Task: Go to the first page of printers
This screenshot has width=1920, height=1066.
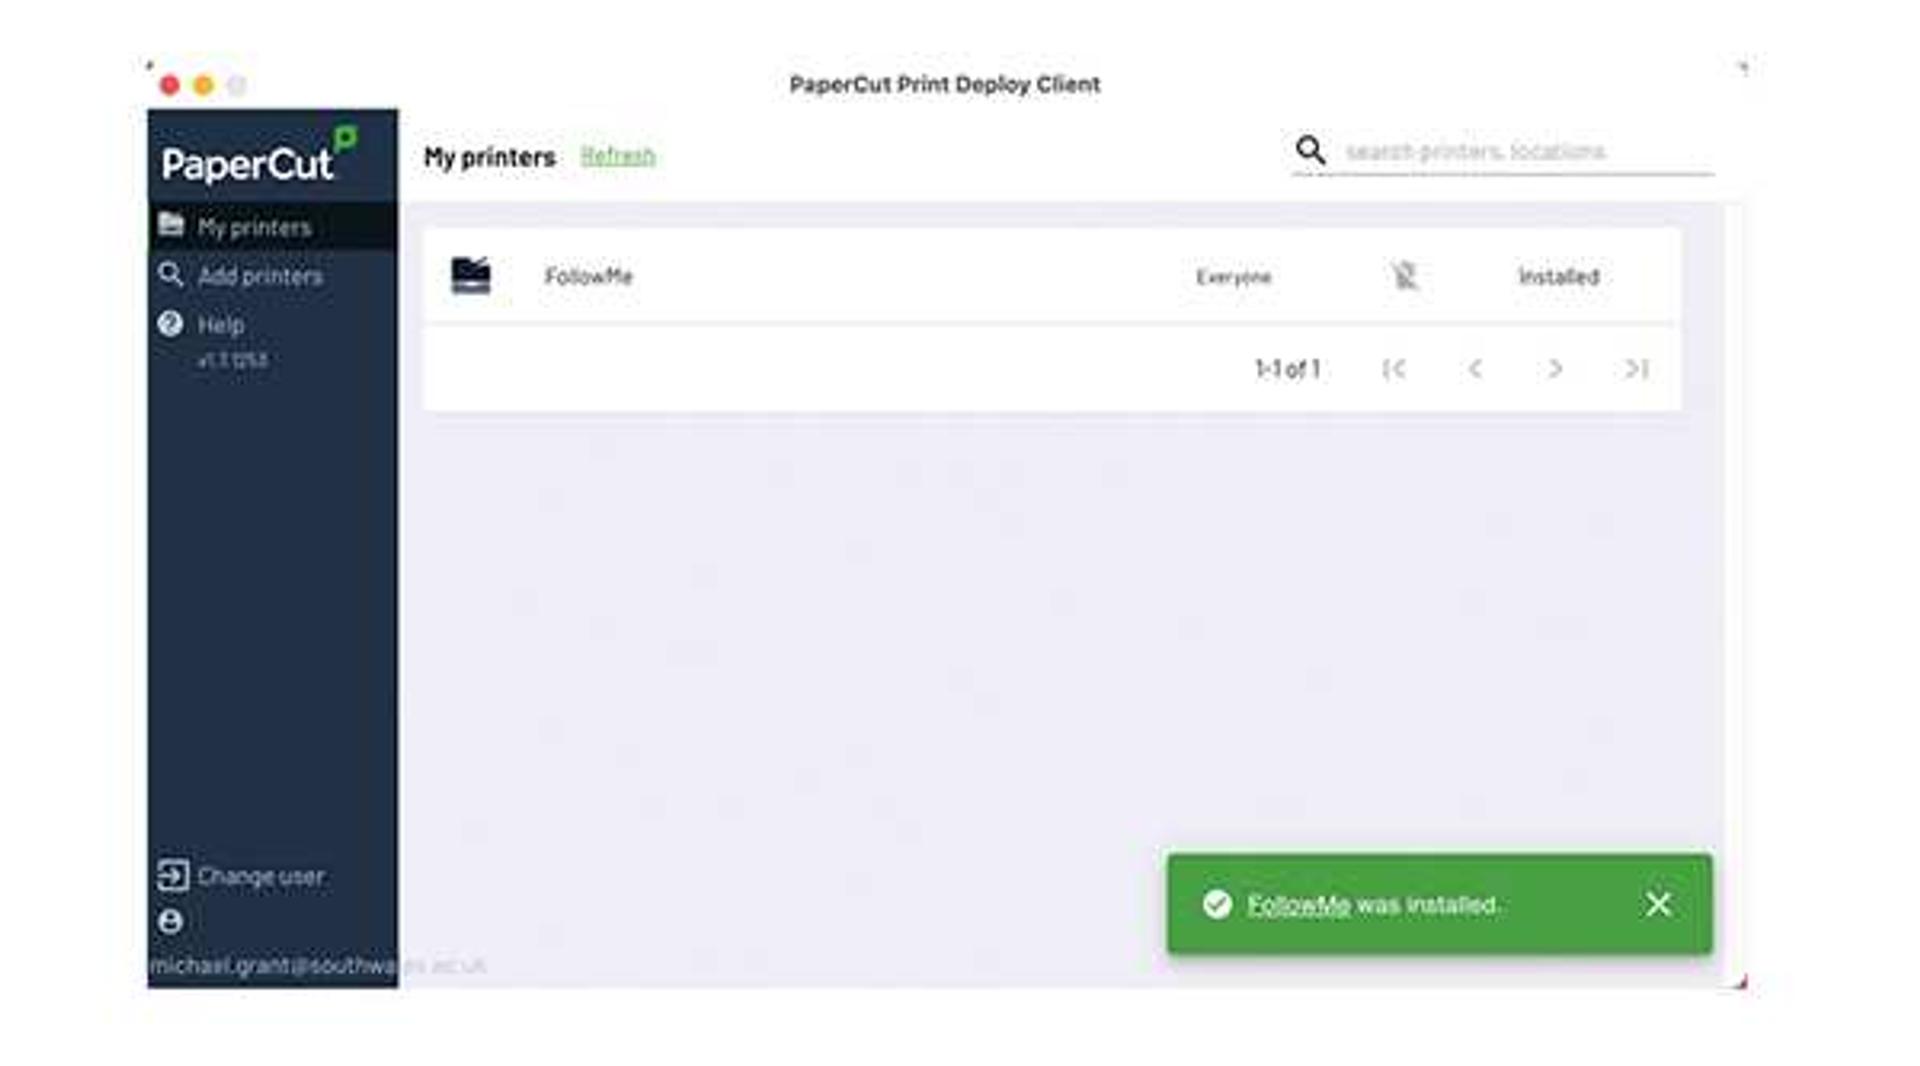Action: (1394, 369)
